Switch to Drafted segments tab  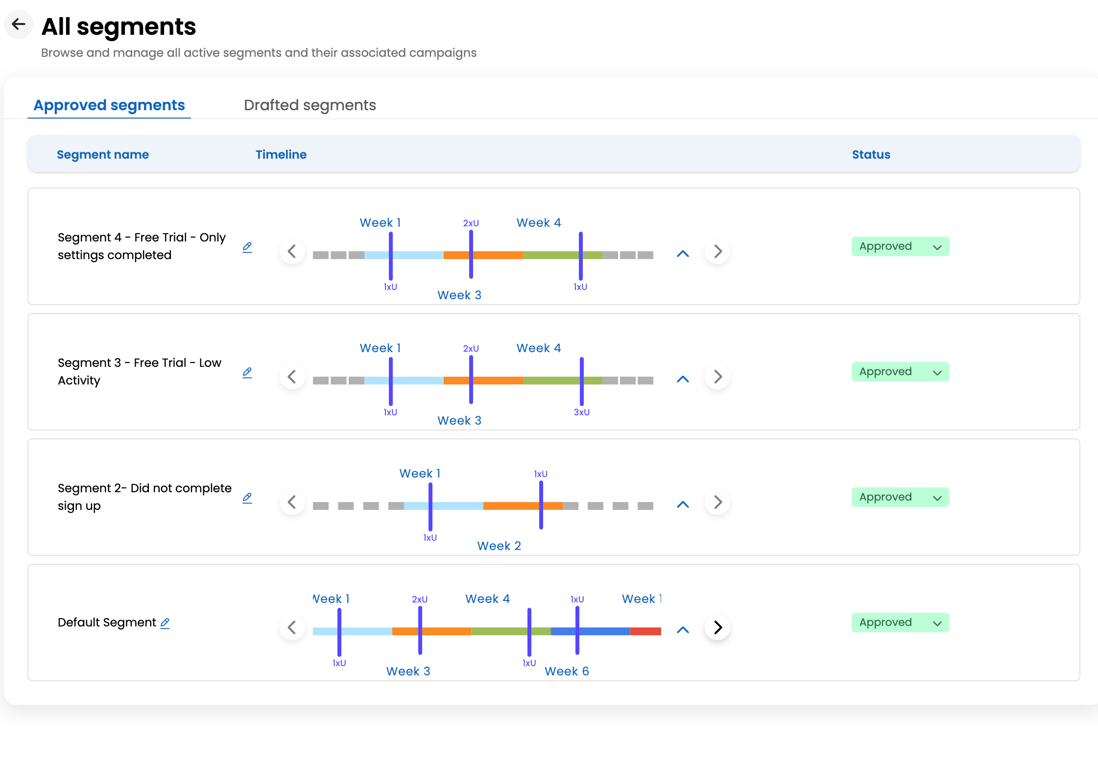coord(310,105)
